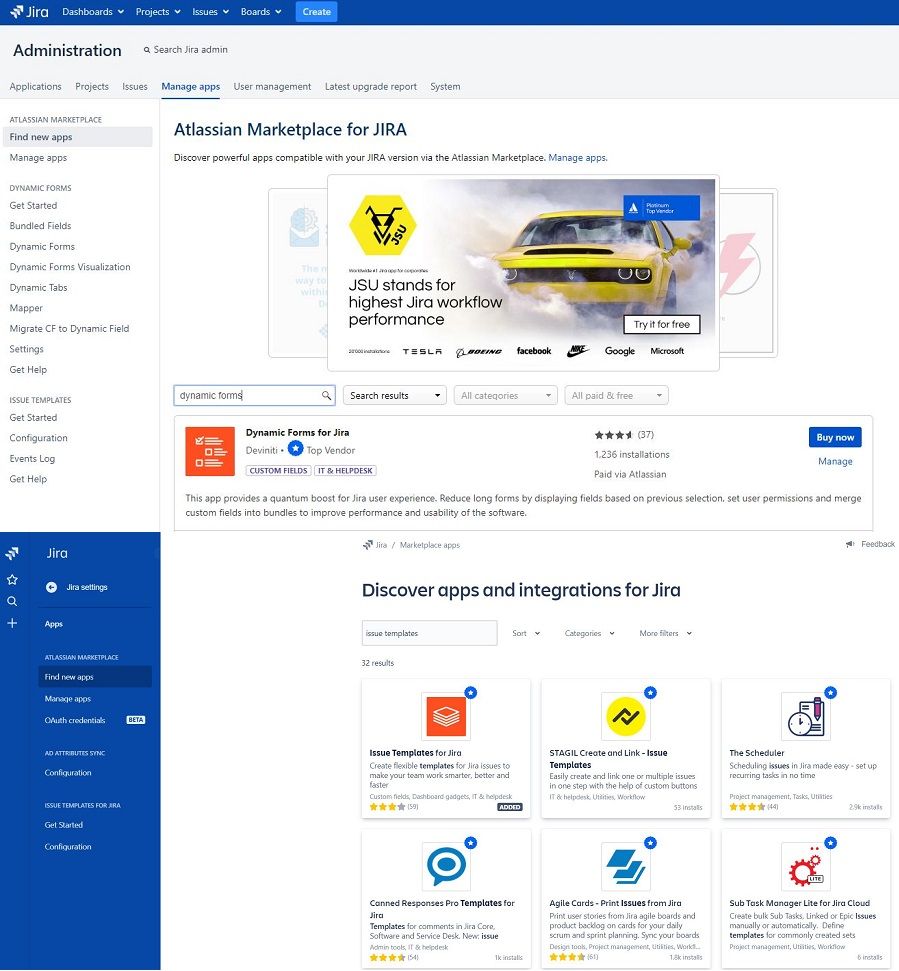Open search via the magnifier icon in the blue sidebar
899x971 pixels.
tap(12, 601)
